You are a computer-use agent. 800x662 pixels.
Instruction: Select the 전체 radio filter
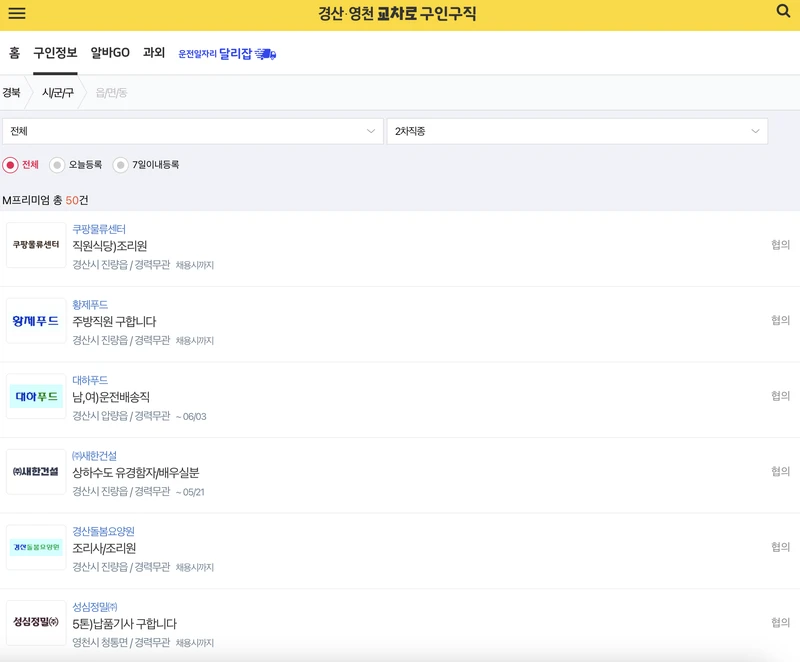(9, 164)
